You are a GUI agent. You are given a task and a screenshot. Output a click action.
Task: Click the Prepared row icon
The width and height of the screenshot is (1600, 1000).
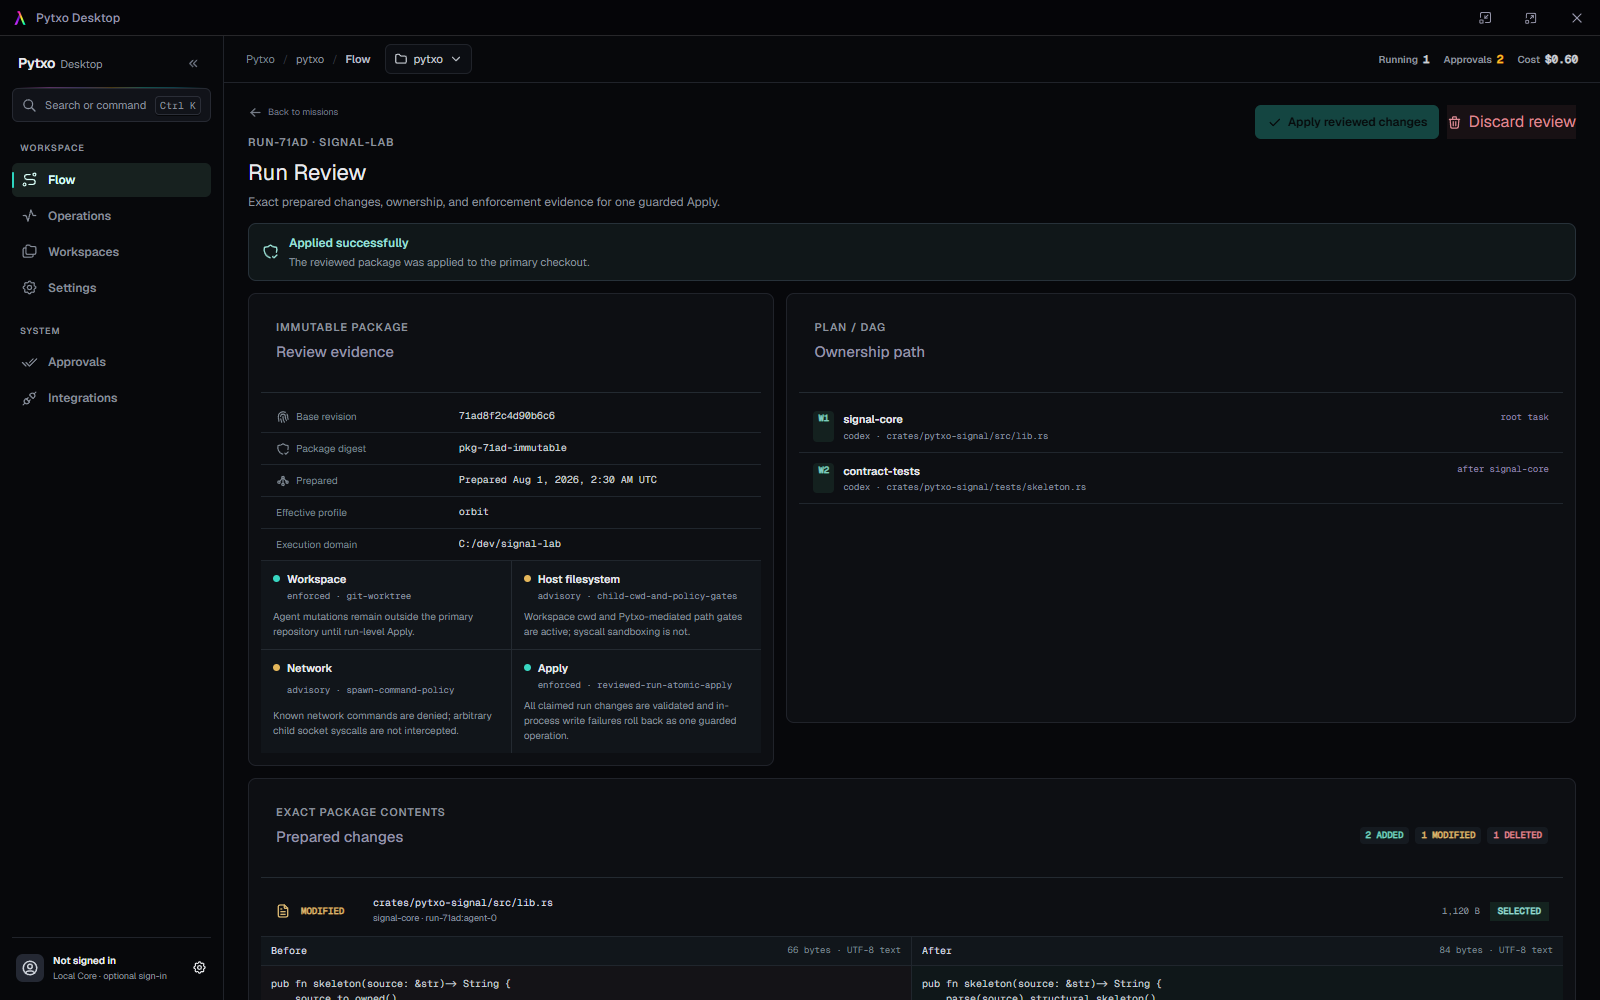(283, 481)
